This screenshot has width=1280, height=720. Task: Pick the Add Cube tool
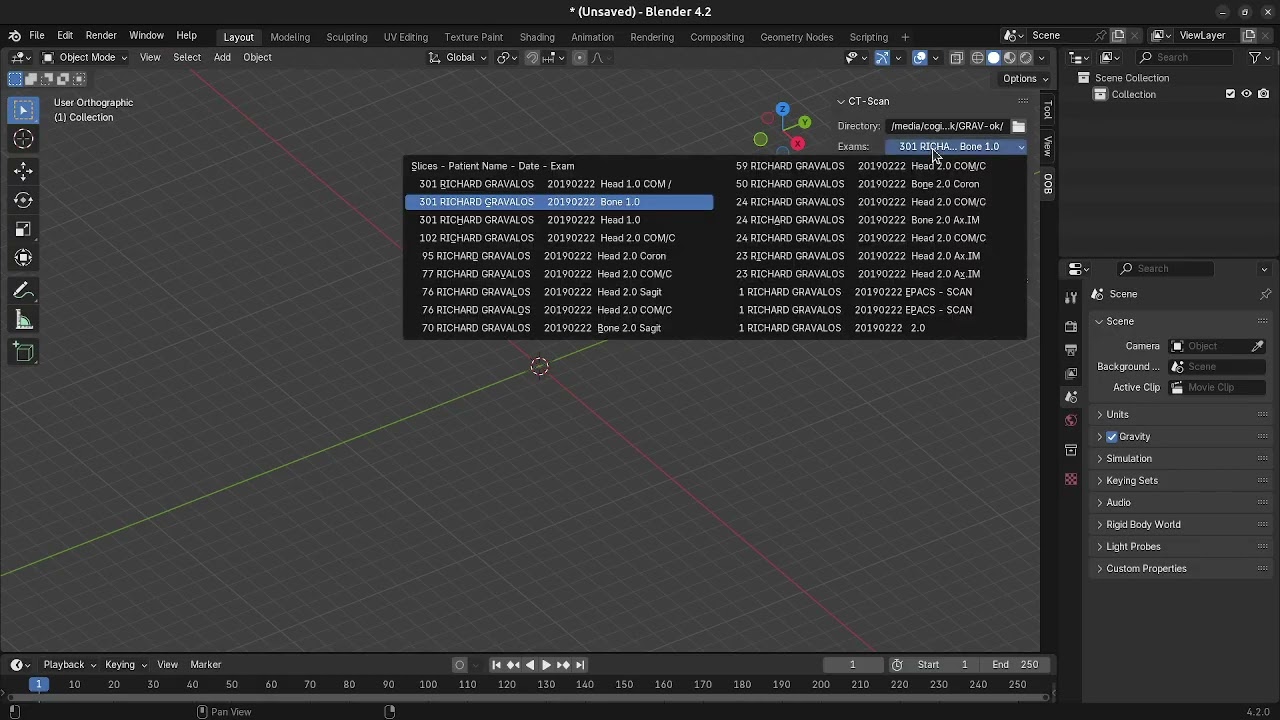click(24, 352)
